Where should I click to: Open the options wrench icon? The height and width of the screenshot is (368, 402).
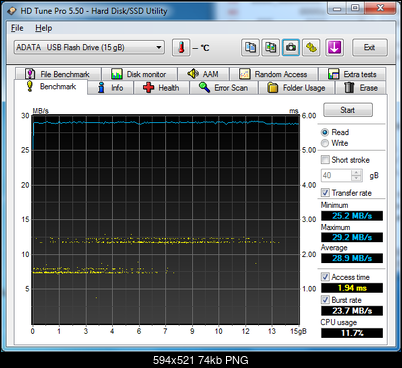pos(311,47)
